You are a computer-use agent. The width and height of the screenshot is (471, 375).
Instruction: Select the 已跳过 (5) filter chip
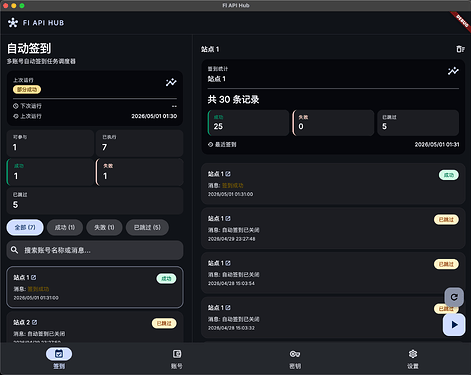[x=147, y=227]
